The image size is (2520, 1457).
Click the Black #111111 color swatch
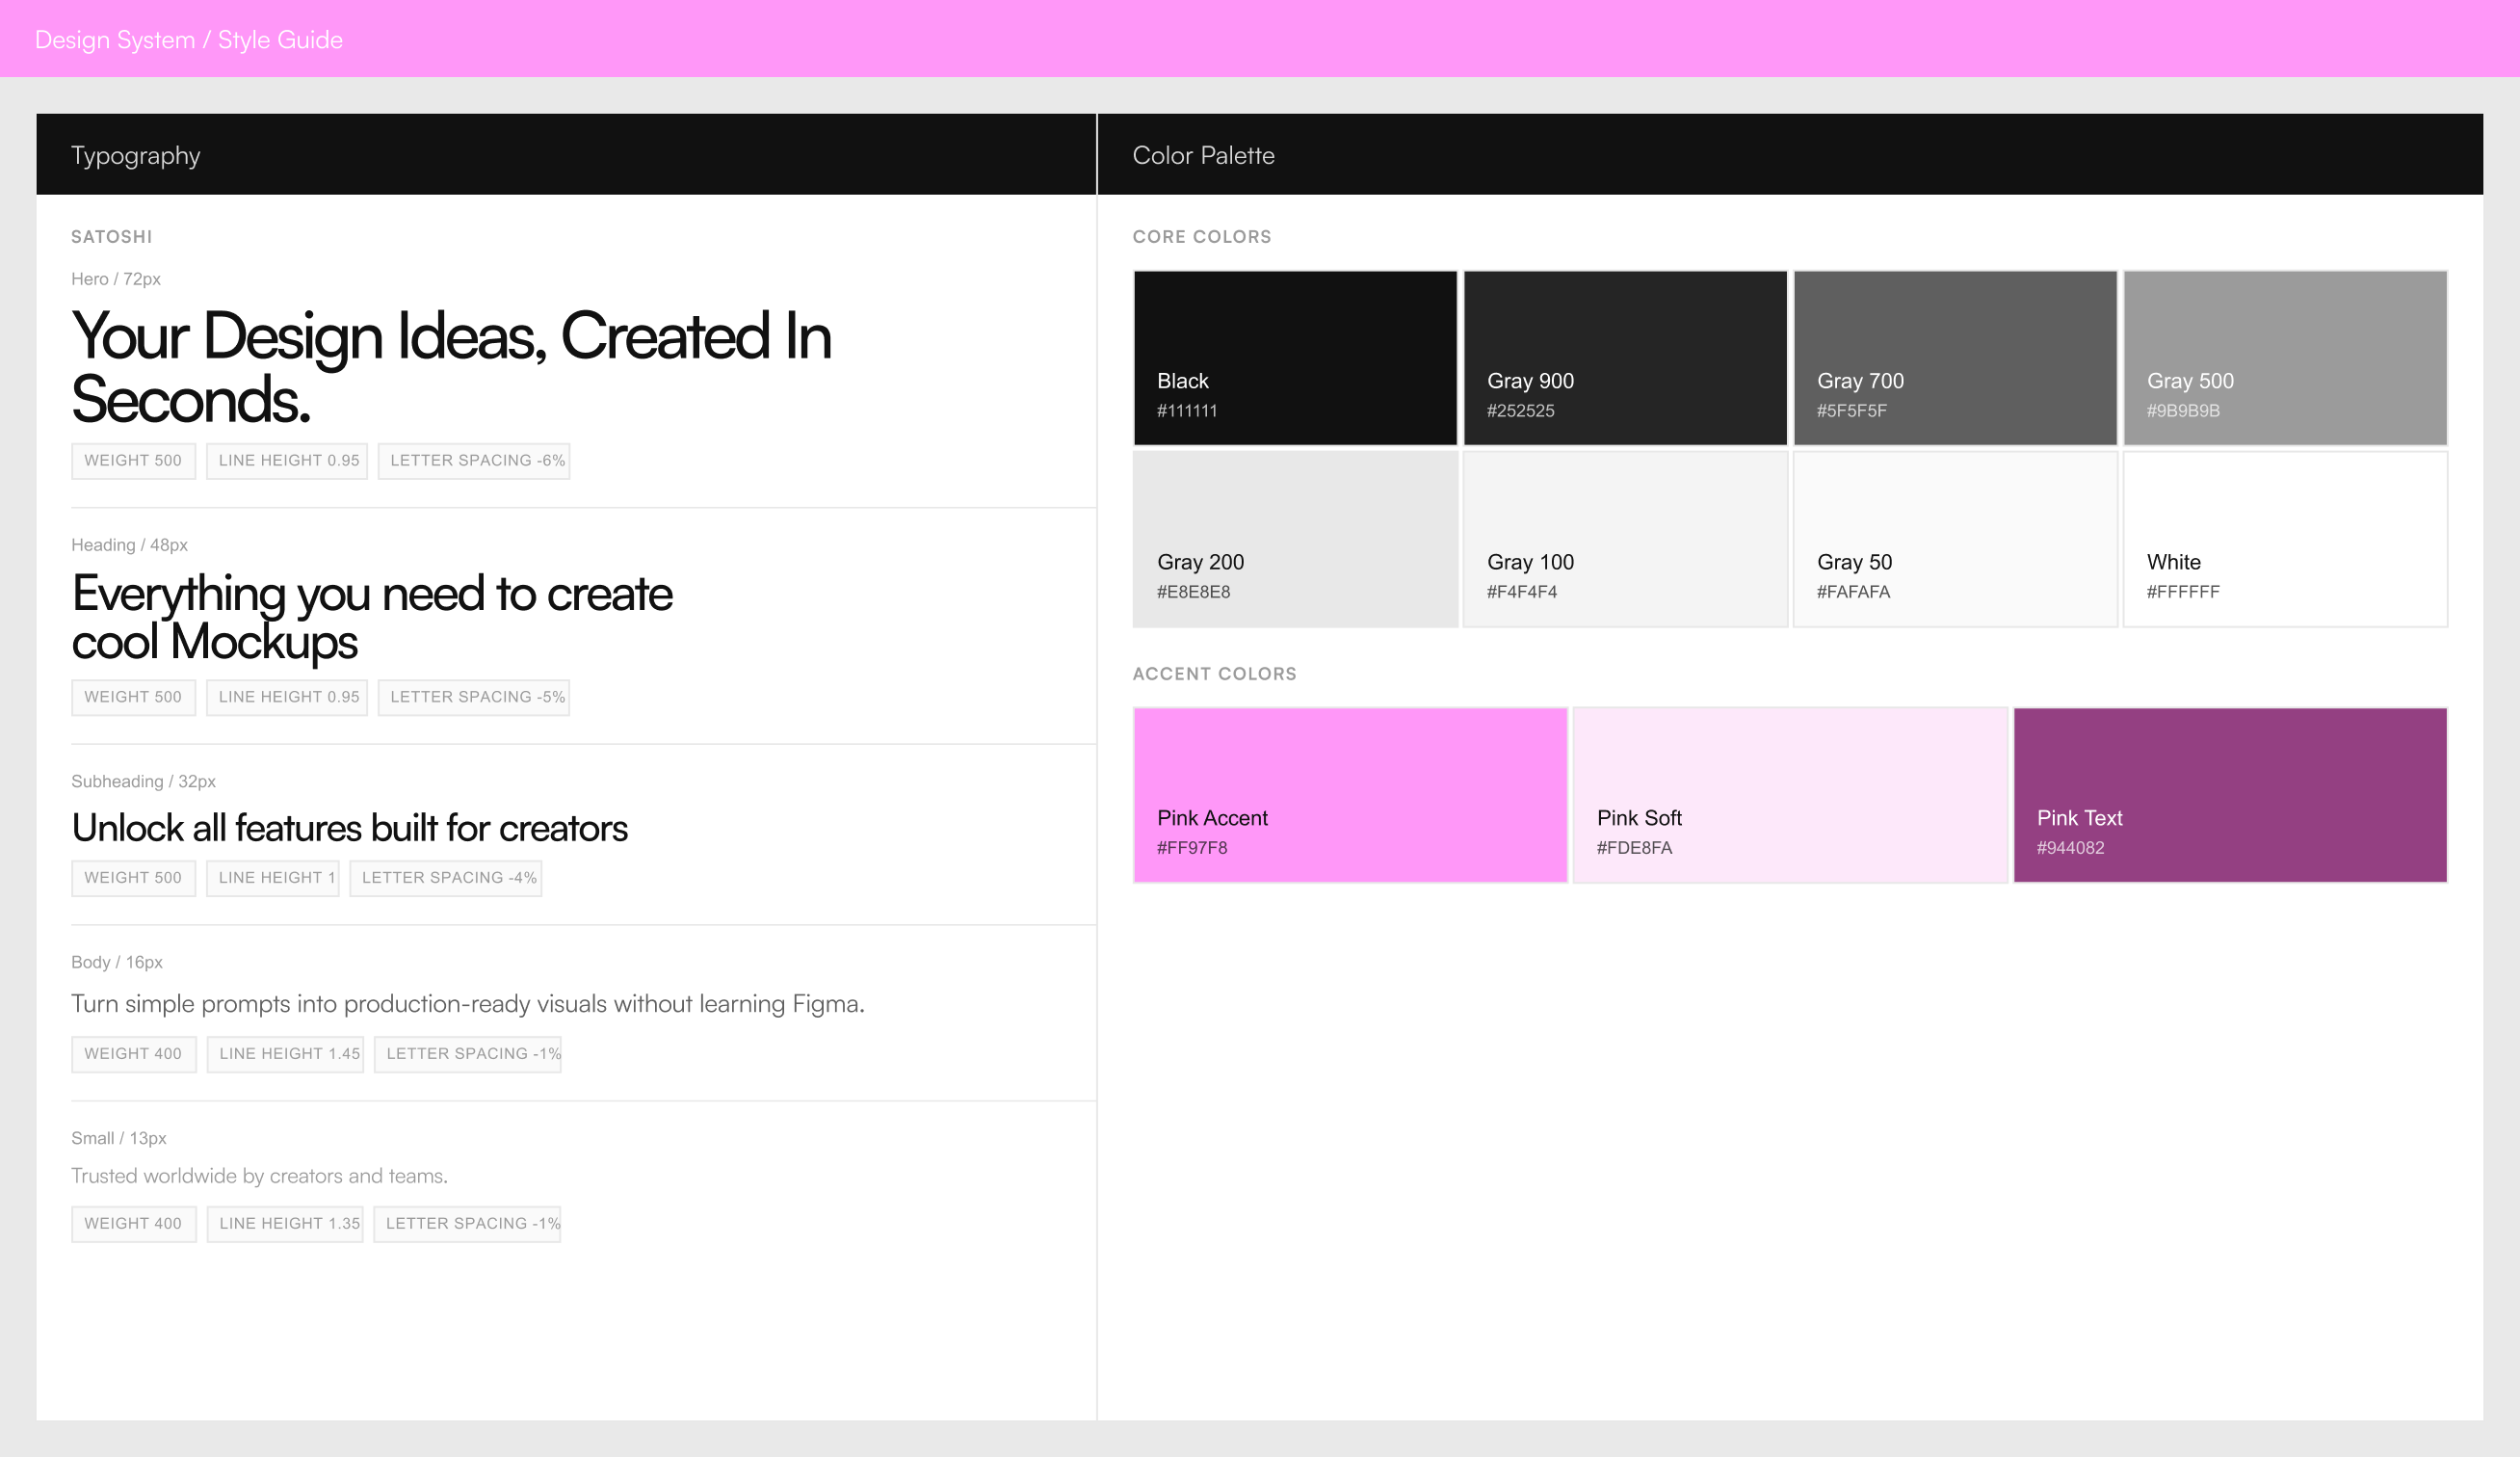coord(1295,358)
